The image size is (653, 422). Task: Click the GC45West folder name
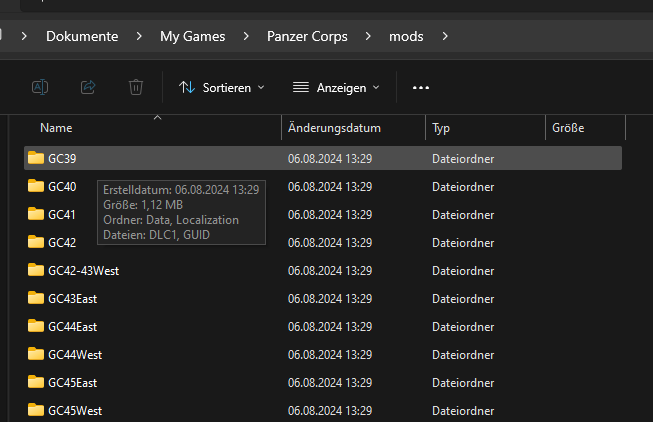tap(75, 411)
